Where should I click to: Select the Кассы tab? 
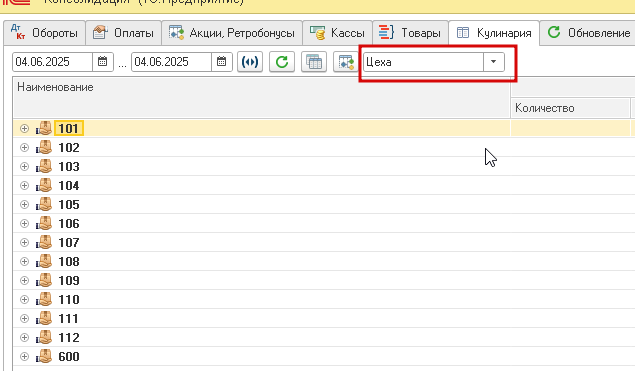click(337, 33)
